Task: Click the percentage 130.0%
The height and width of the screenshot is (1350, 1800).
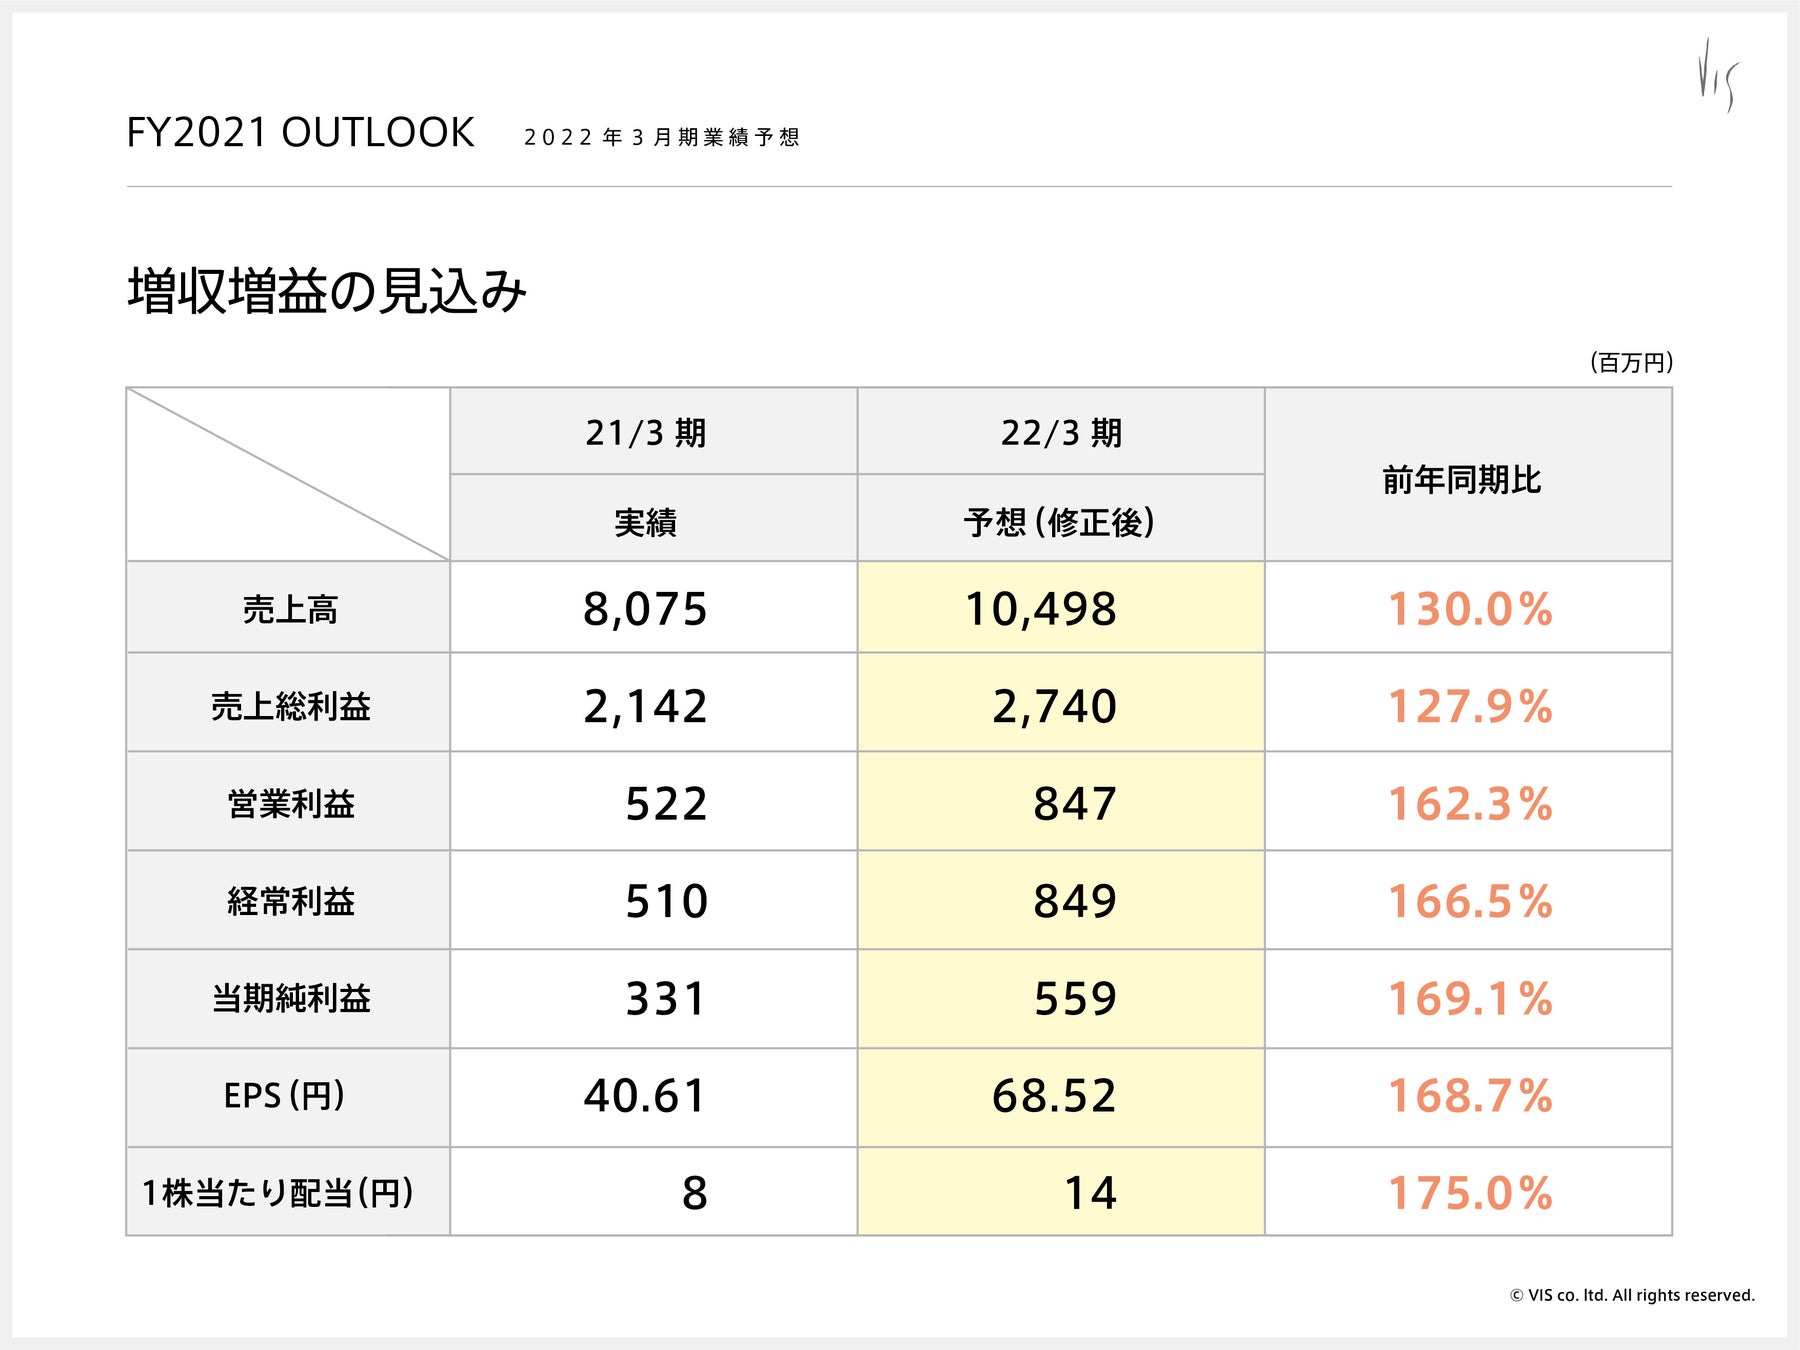Action: click(x=1471, y=609)
